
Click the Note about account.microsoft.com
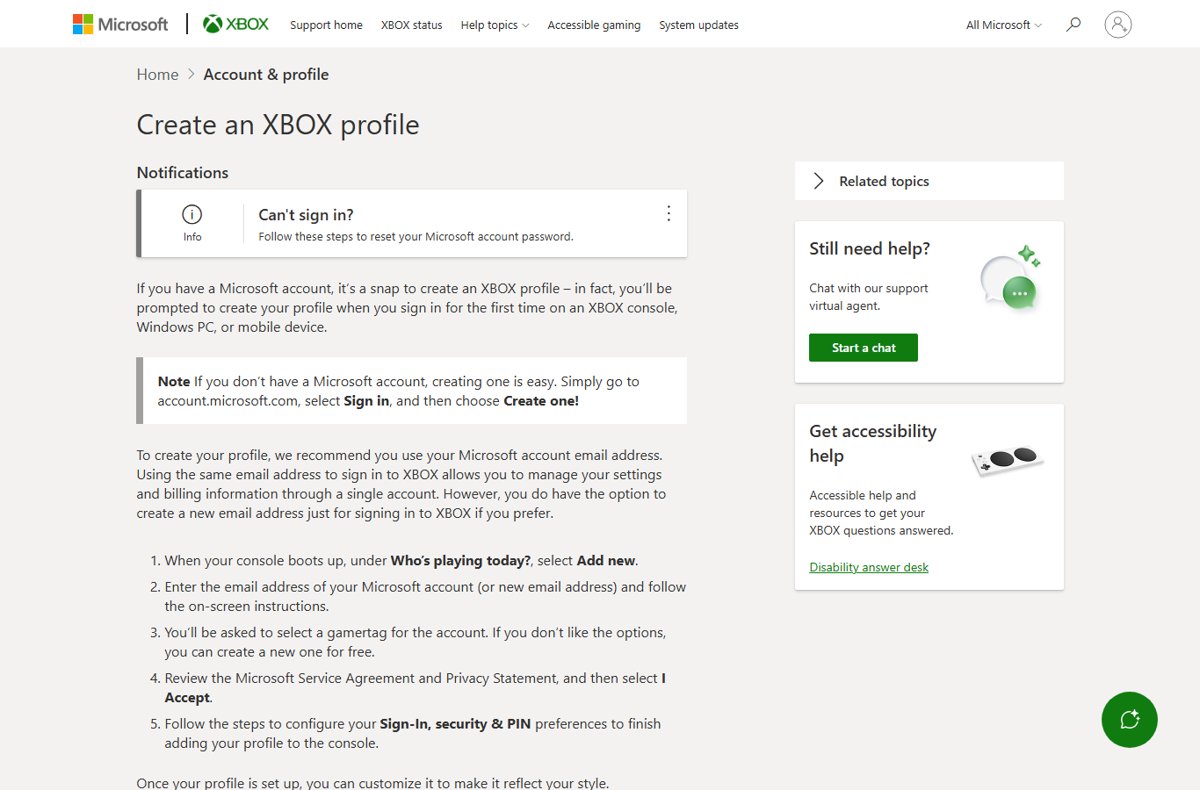pos(412,391)
